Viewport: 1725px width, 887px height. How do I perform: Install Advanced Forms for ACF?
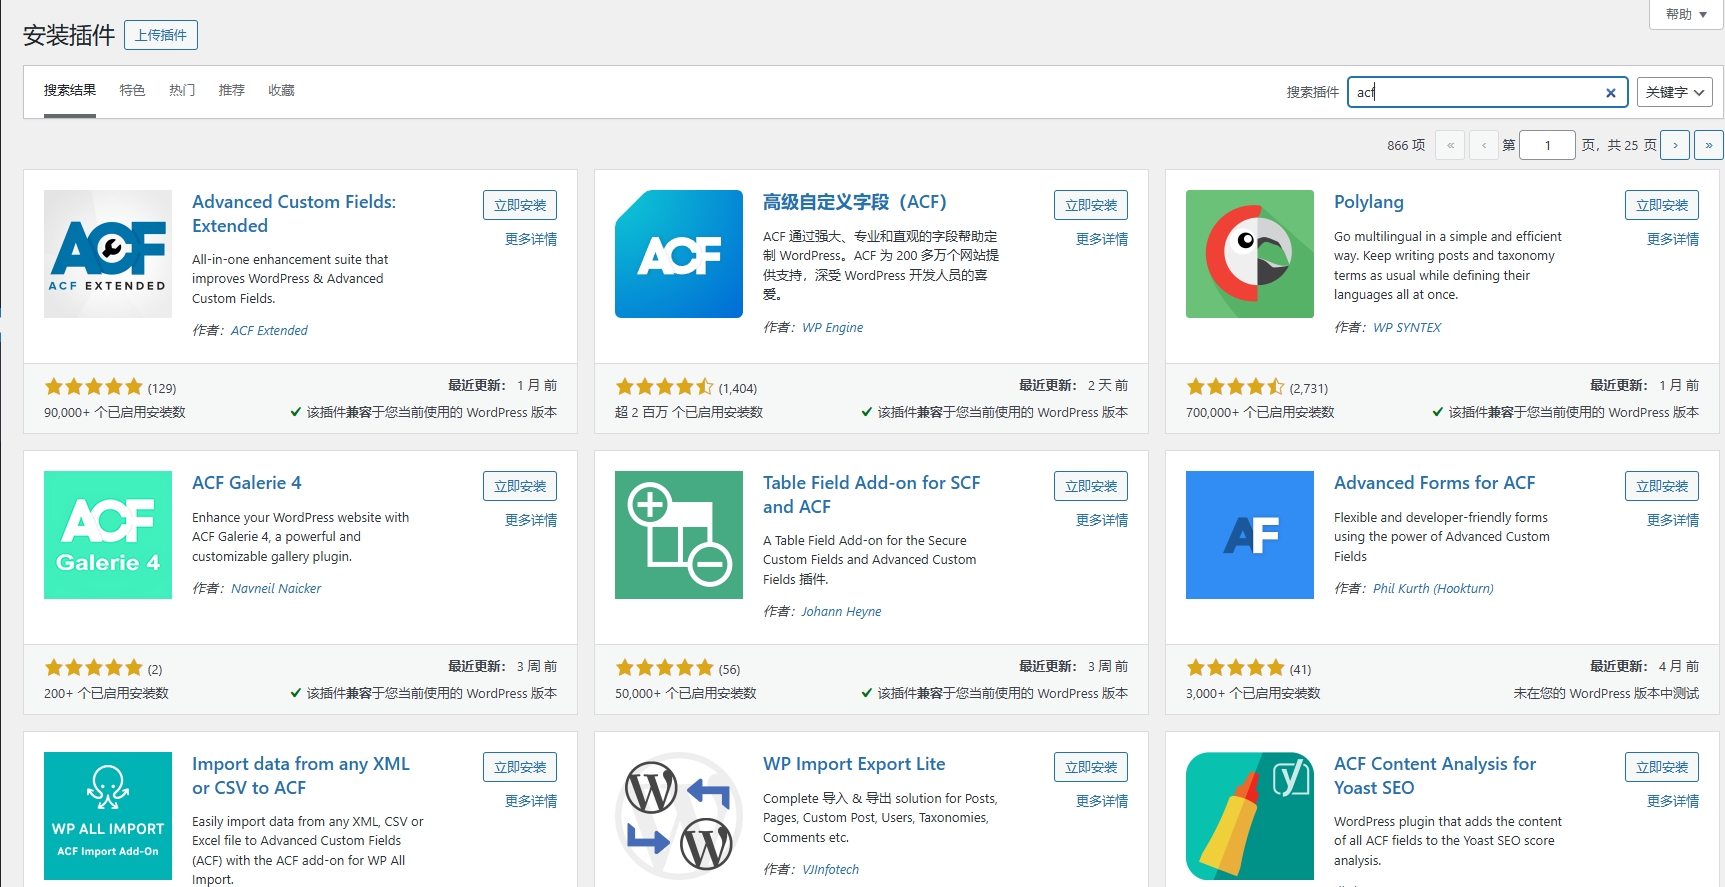pos(1662,486)
